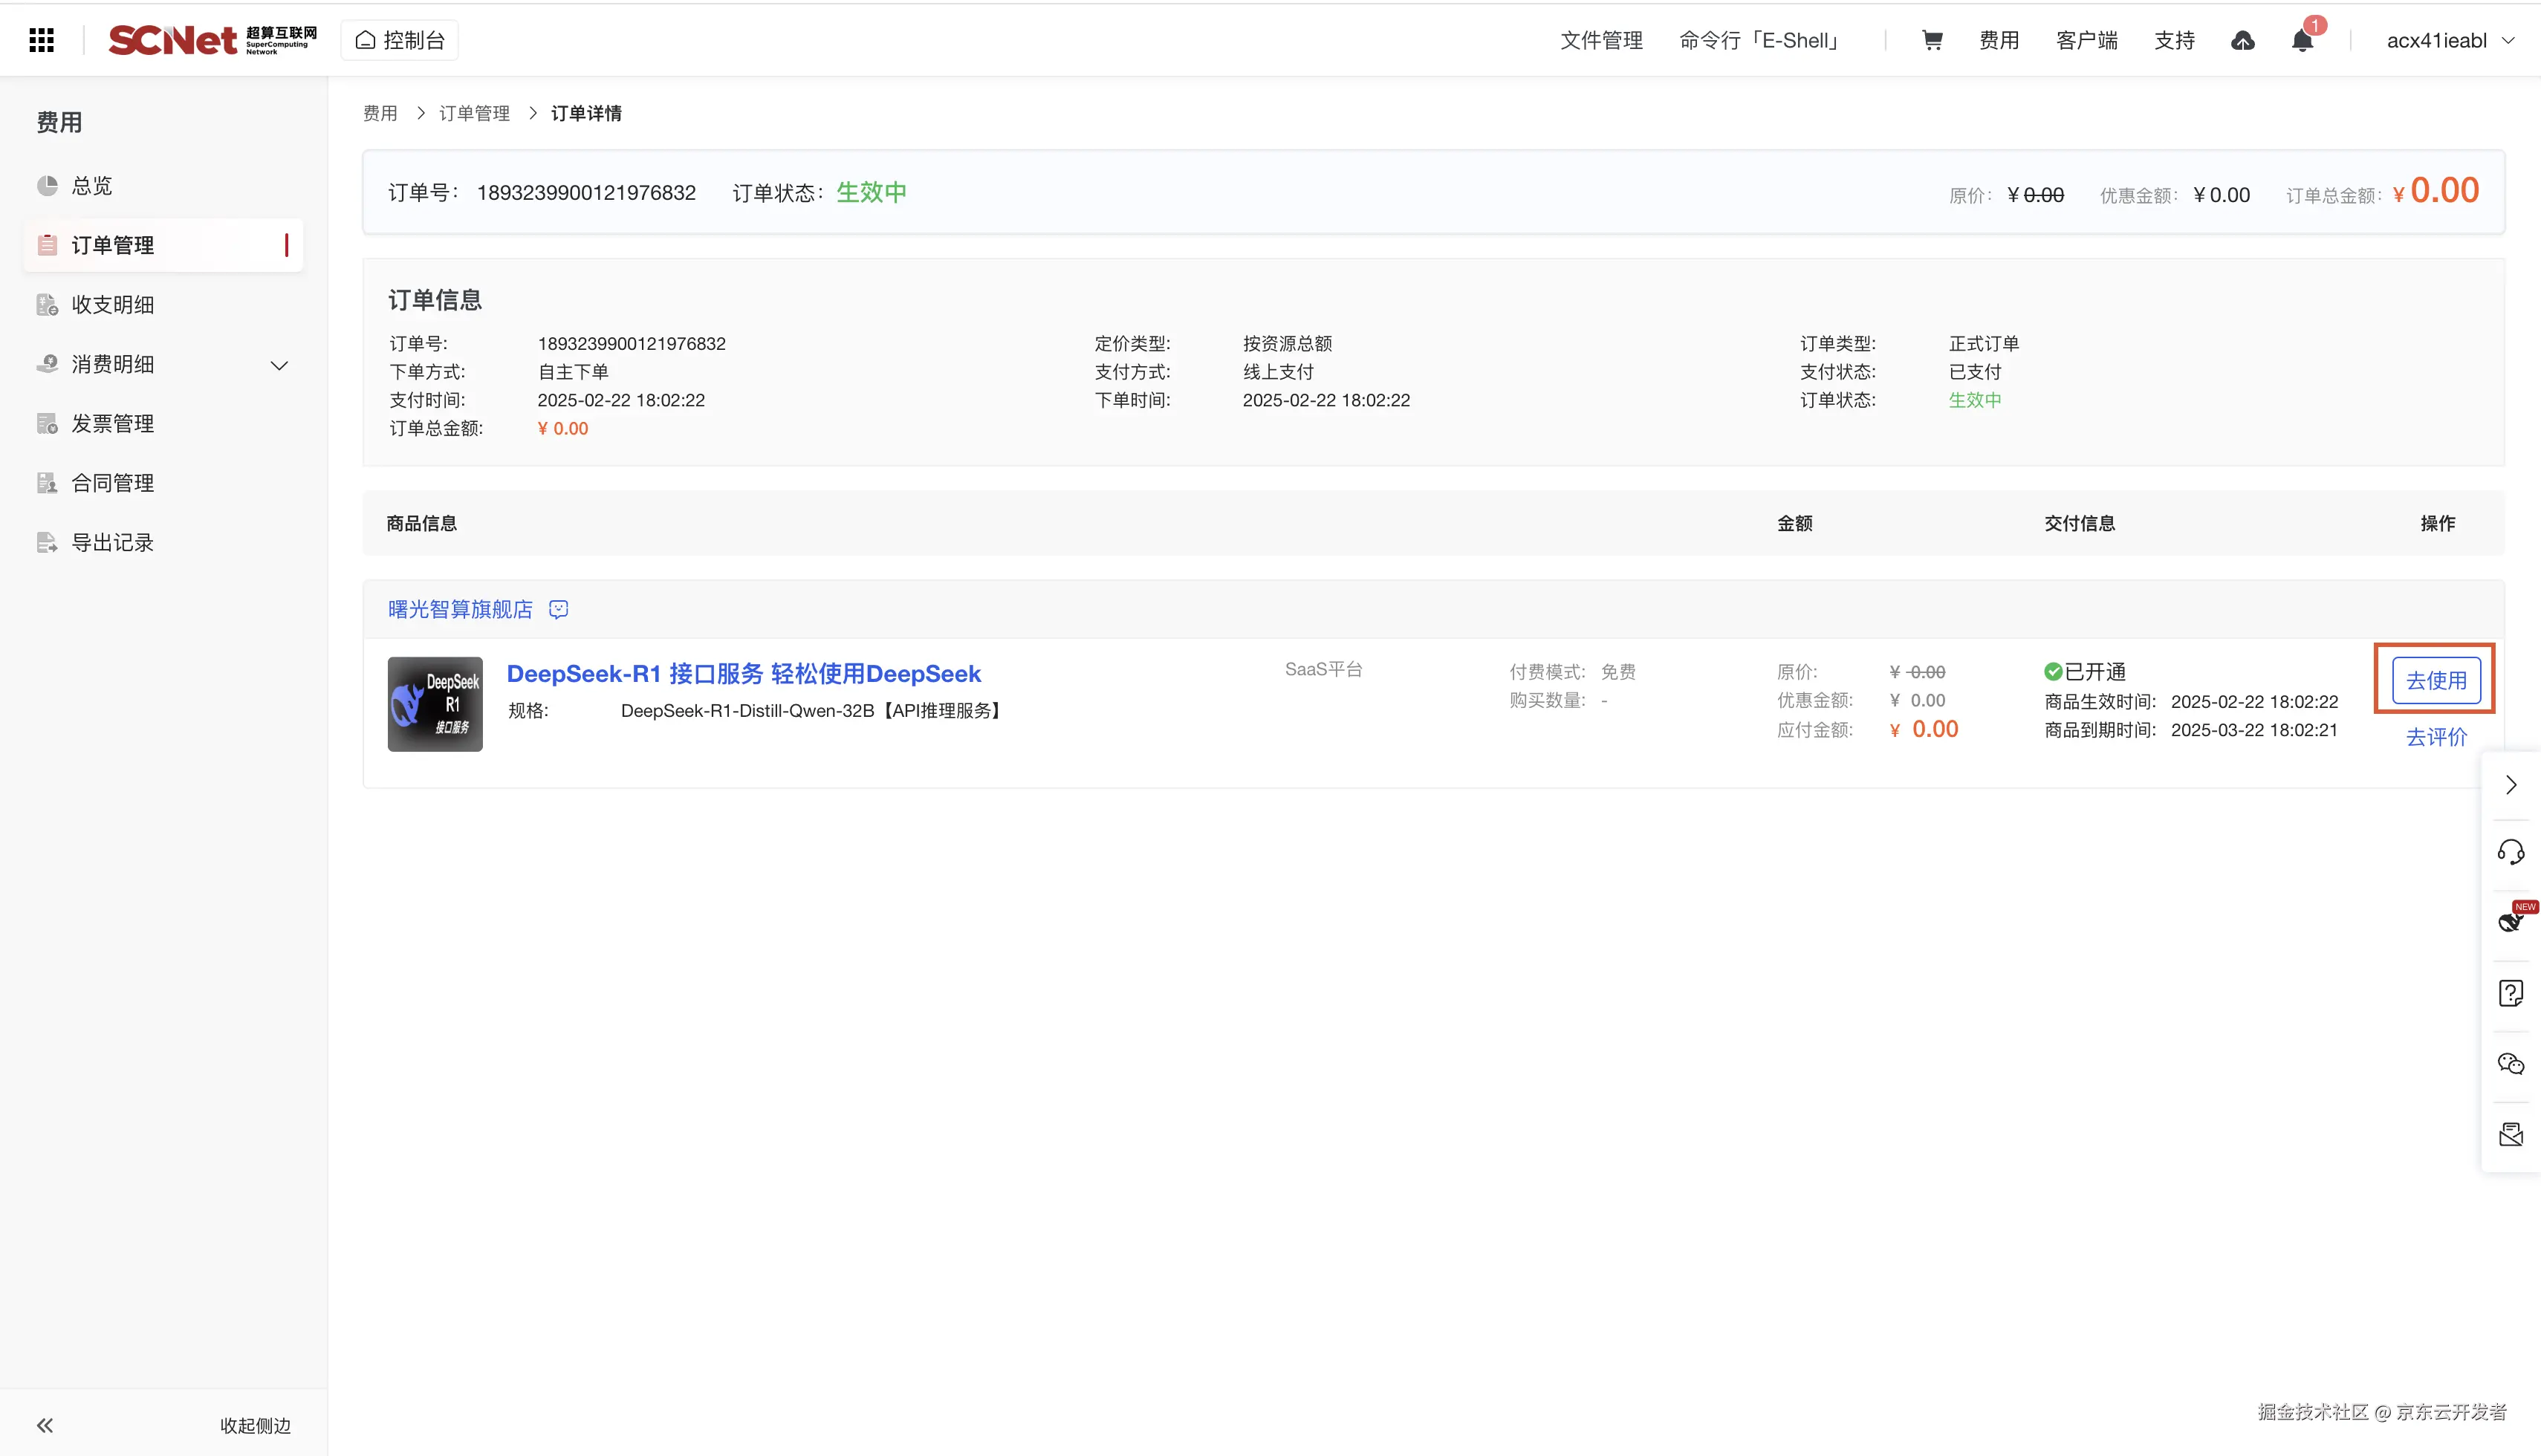
Task: Open customer service headset icon
Action: pos(2511,852)
